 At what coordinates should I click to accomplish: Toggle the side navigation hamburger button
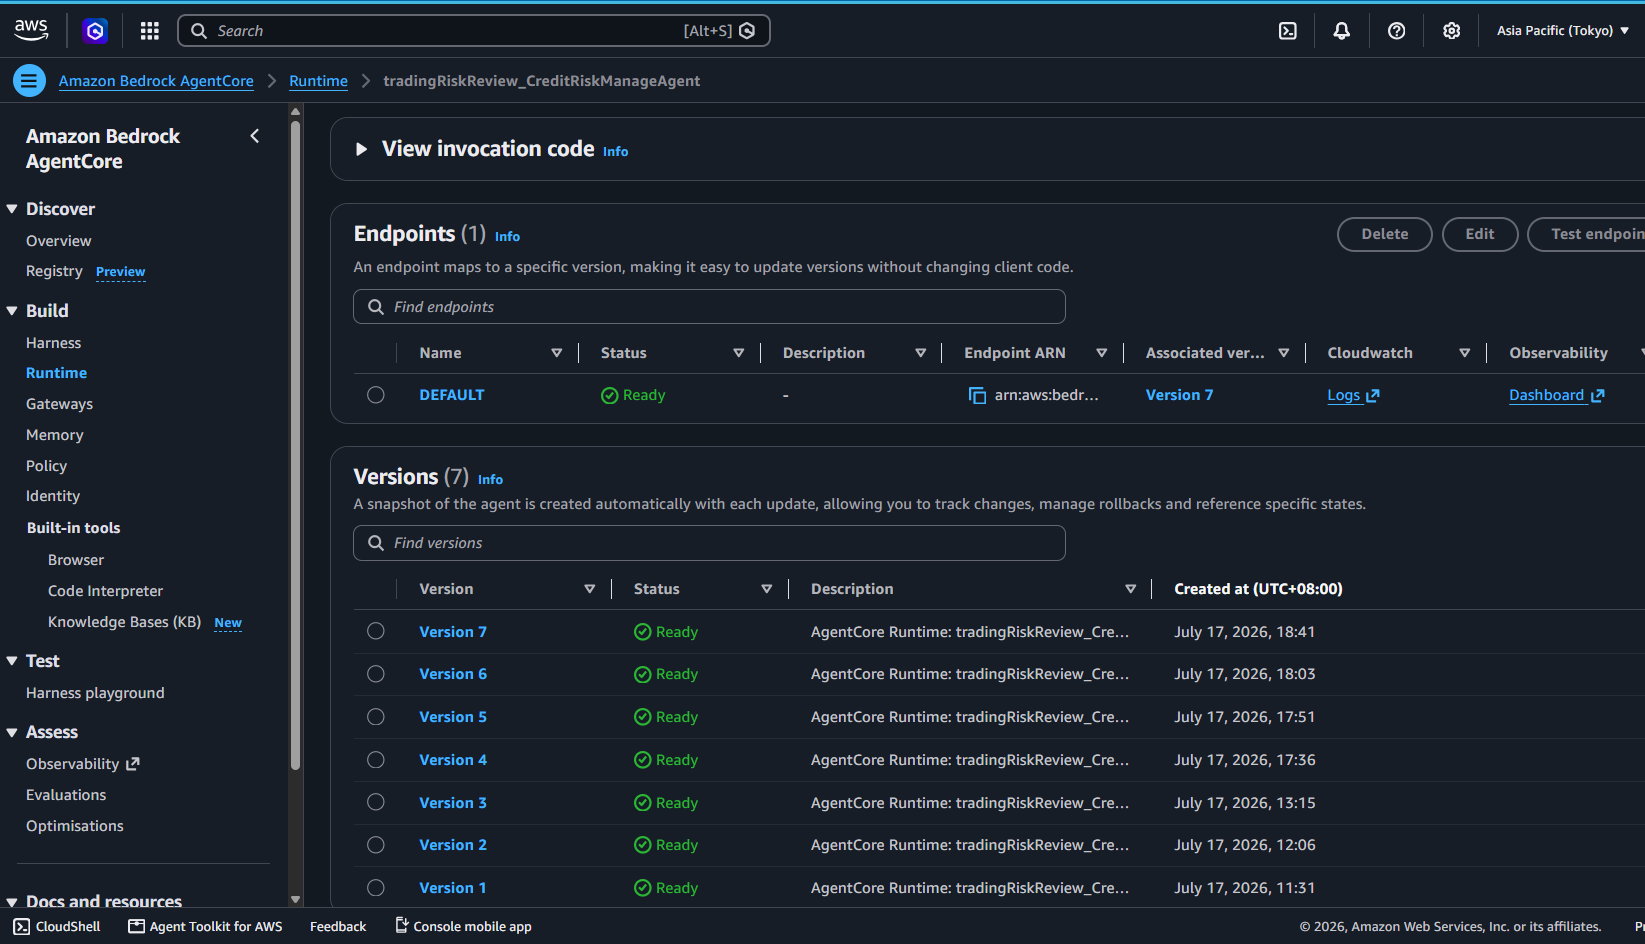pyautogui.click(x=29, y=81)
